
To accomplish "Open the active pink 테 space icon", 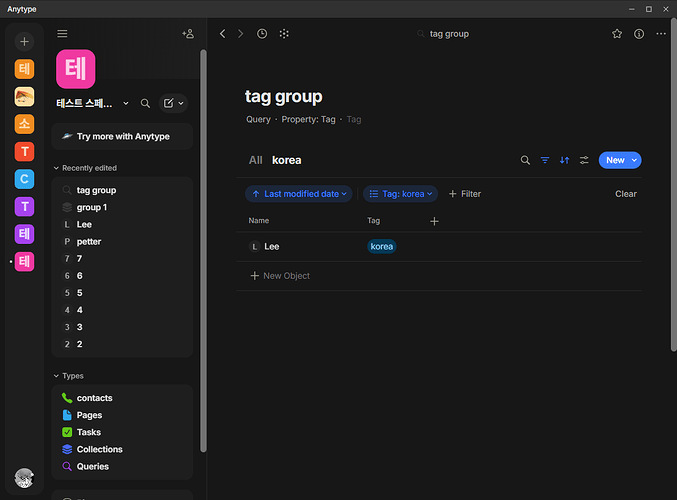I will 24,261.
